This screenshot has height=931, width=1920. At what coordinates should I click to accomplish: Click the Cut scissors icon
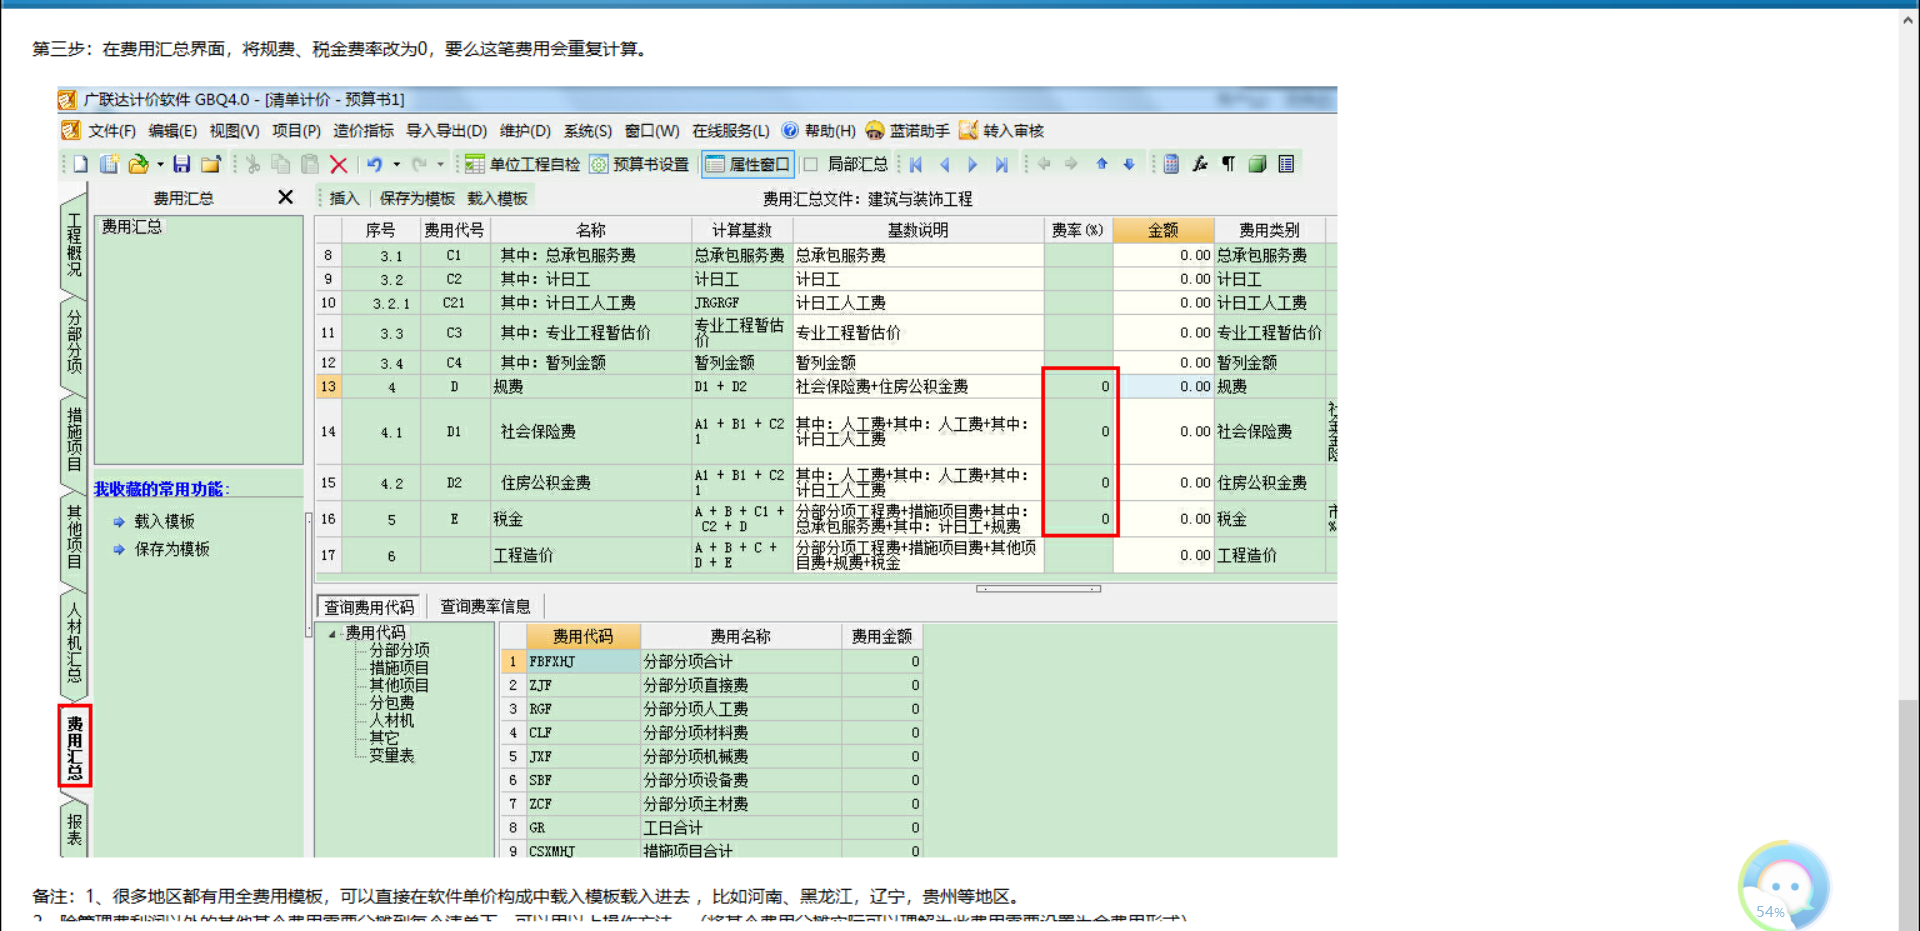tap(253, 164)
